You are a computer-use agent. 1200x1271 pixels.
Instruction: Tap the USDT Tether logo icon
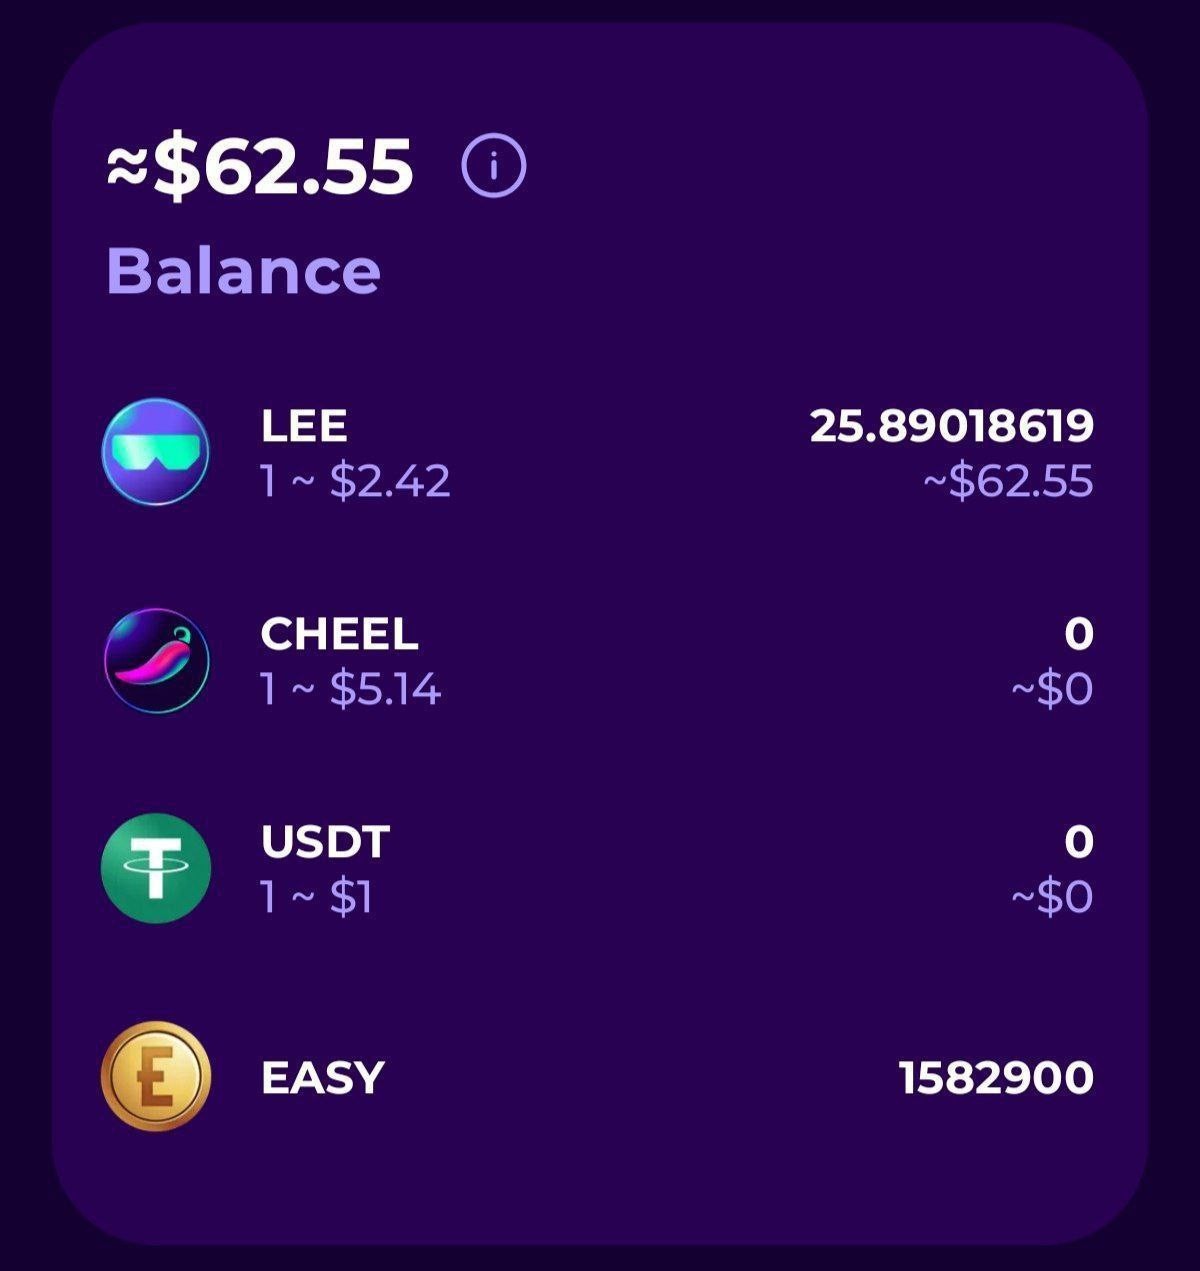pos(157,868)
